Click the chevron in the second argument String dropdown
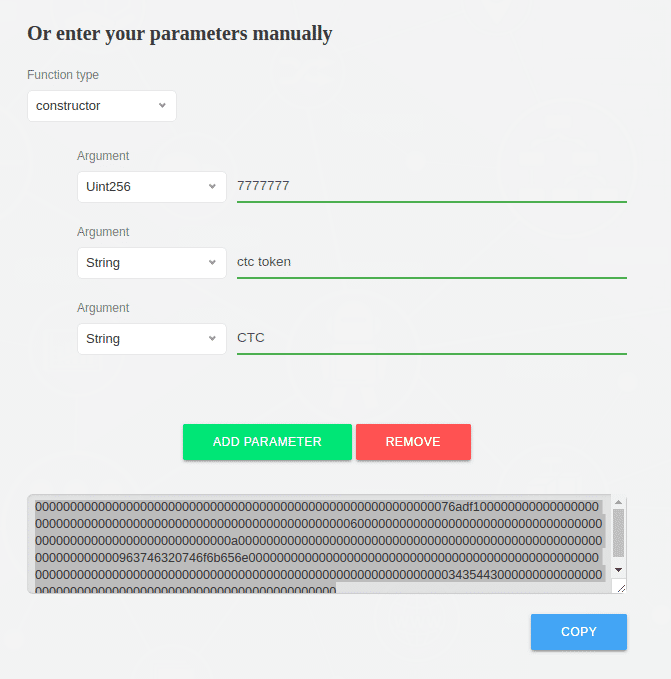The image size is (671, 679). tap(212, 262)
